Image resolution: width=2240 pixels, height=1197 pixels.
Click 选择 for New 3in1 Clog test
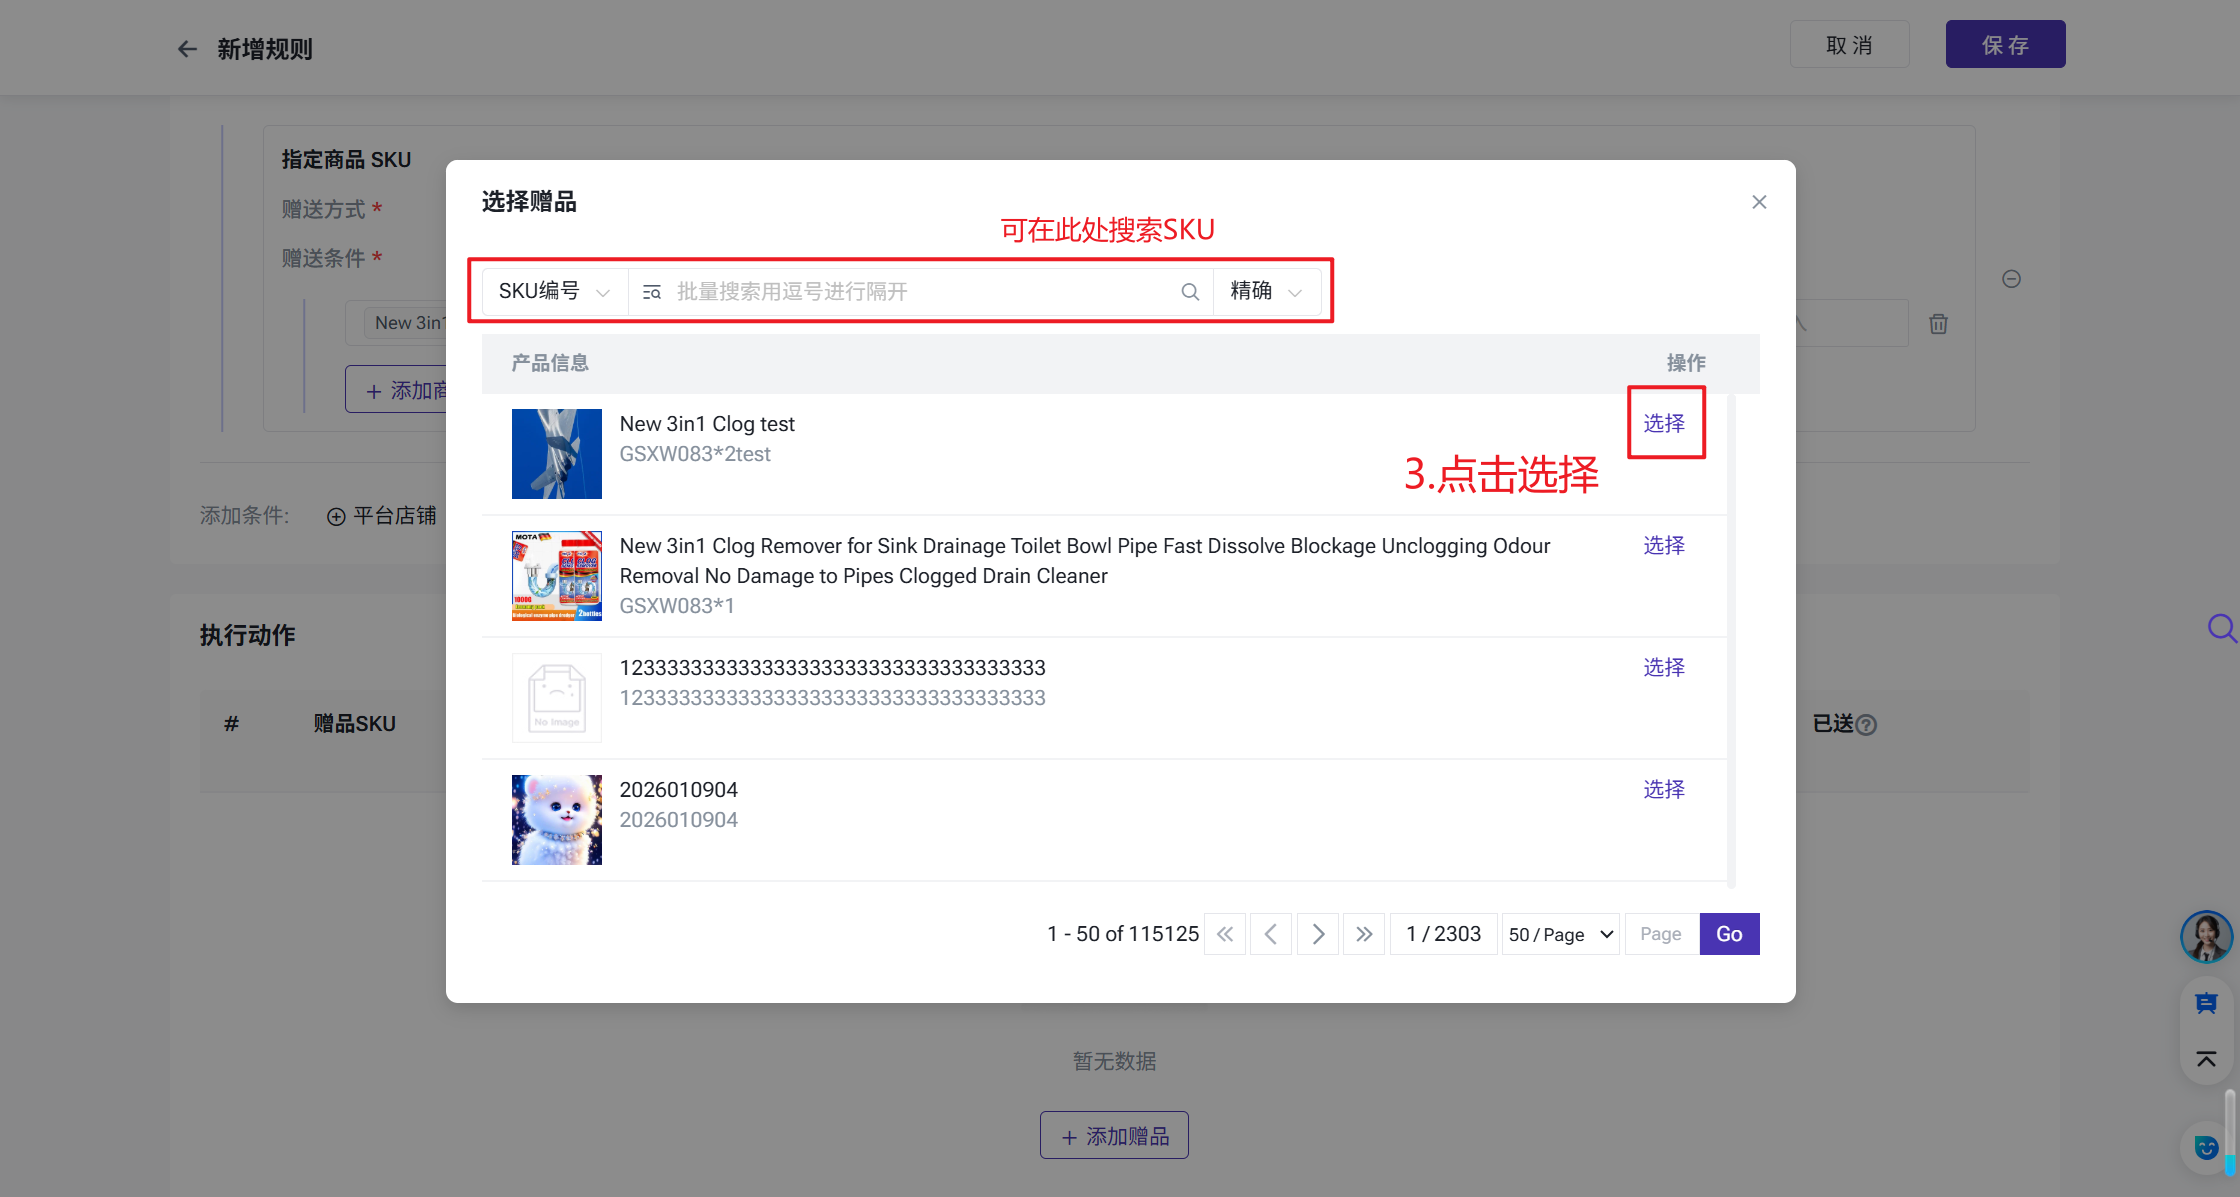[1664, 423]
